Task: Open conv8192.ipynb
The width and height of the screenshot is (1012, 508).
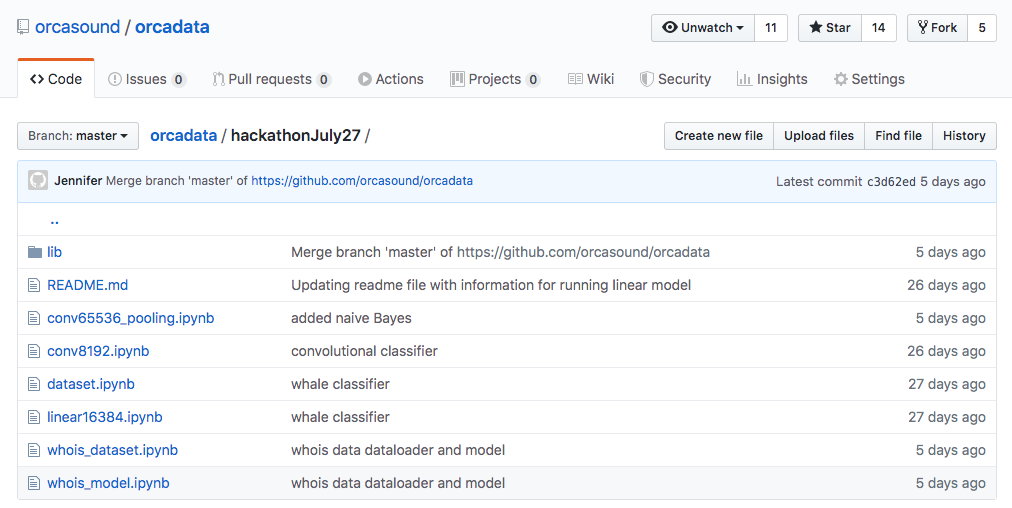Action: tap(98, 351)
